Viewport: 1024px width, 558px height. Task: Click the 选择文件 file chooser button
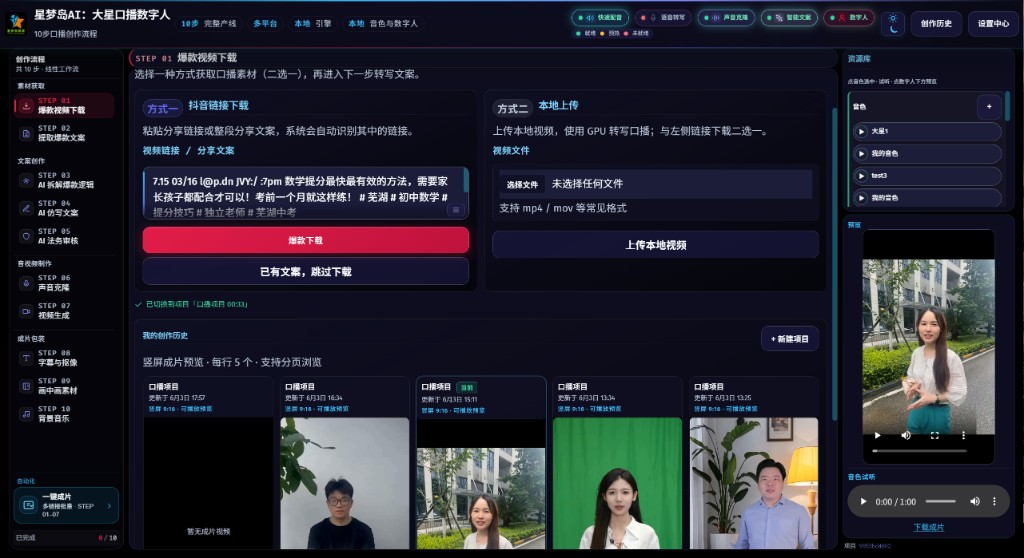(x=522, y=185)
